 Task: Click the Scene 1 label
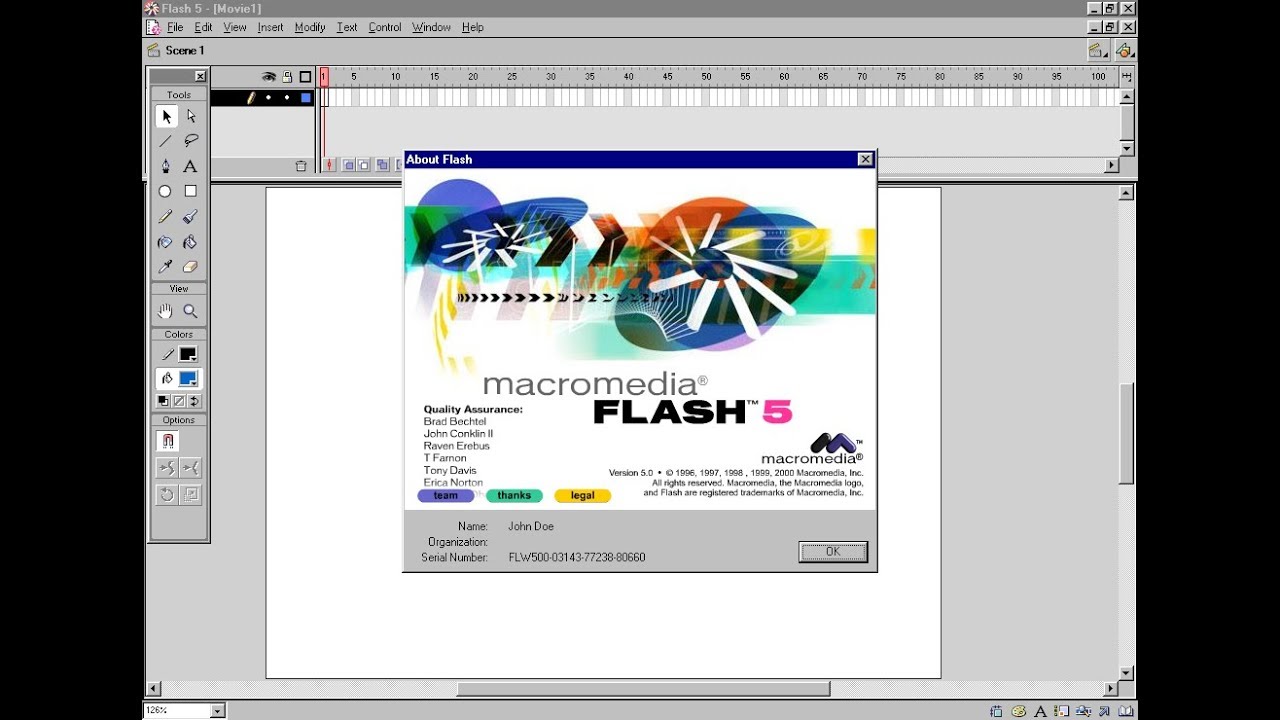point(184,50)
